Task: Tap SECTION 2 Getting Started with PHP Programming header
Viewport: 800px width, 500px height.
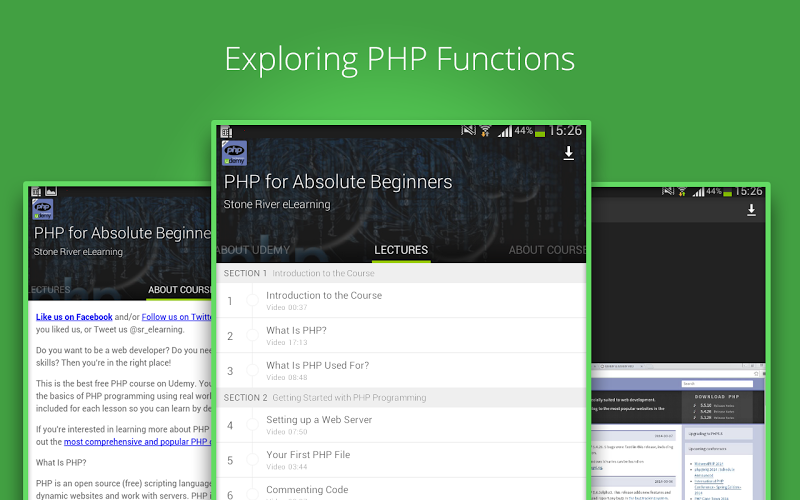Action: coord(401,397)
